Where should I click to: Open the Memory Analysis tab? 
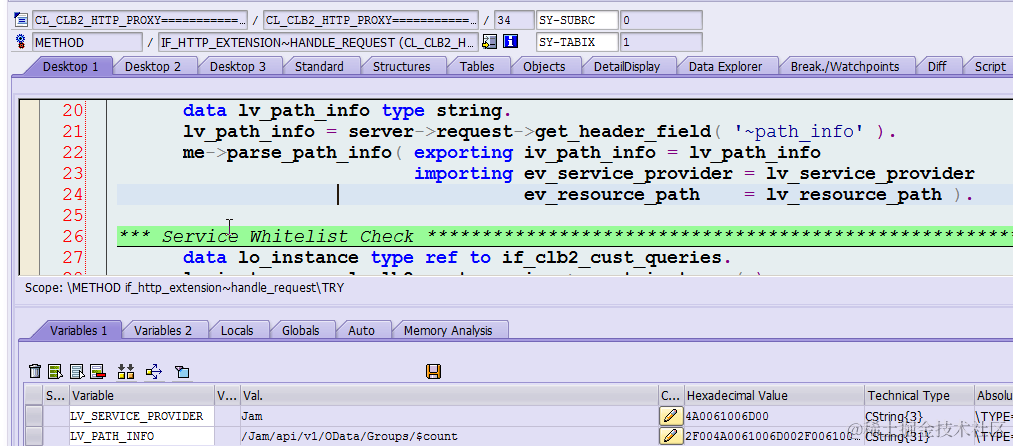[x=448, y=330]
